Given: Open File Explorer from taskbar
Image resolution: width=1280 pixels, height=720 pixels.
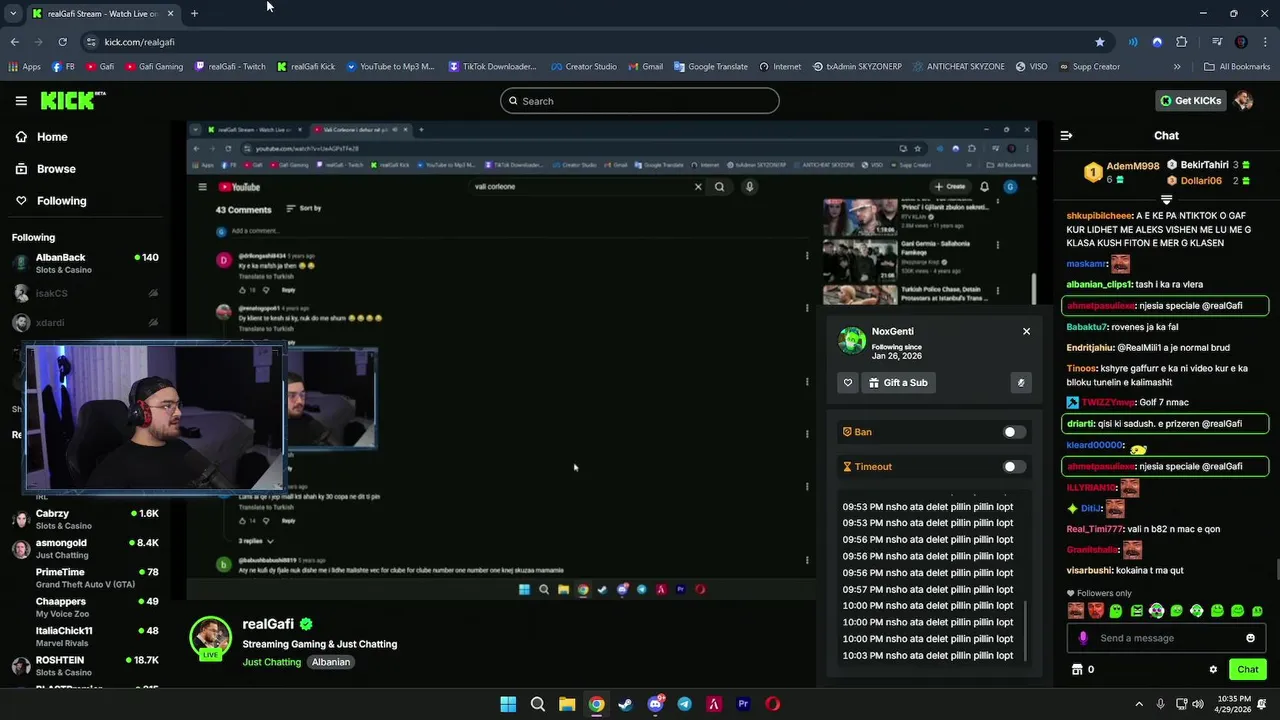Looking at the screenshot, I should click(x=567, y=704).
